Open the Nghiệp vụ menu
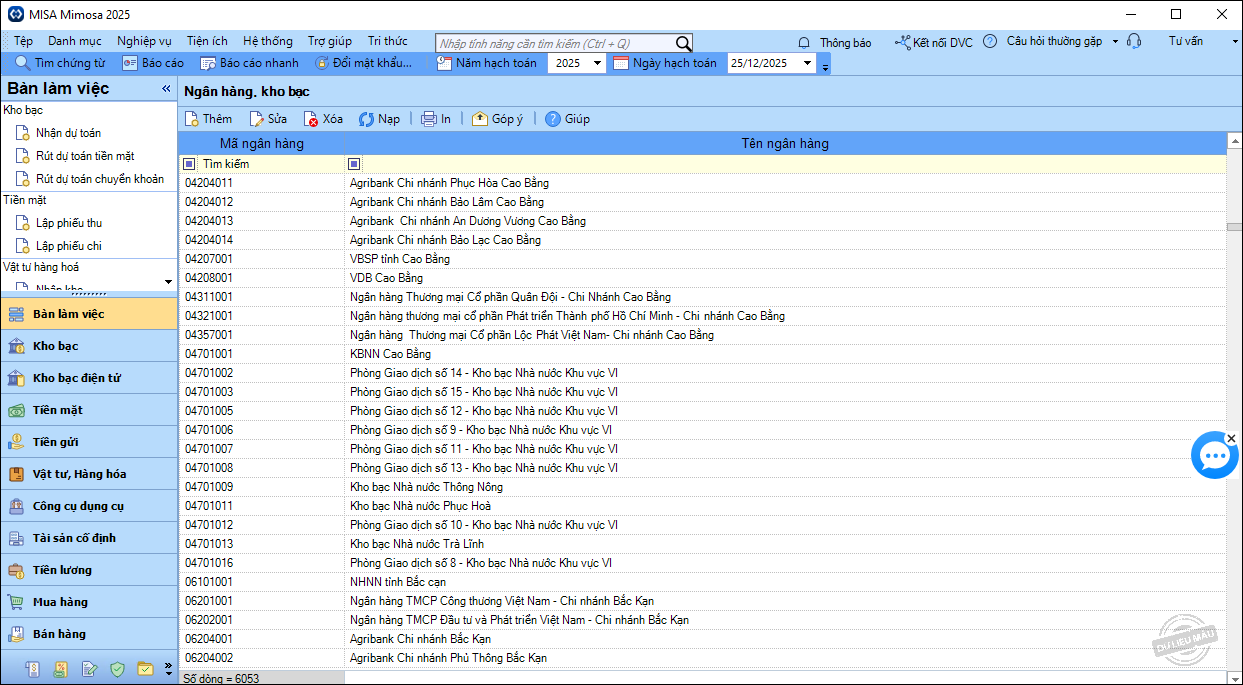 point(144,41)
